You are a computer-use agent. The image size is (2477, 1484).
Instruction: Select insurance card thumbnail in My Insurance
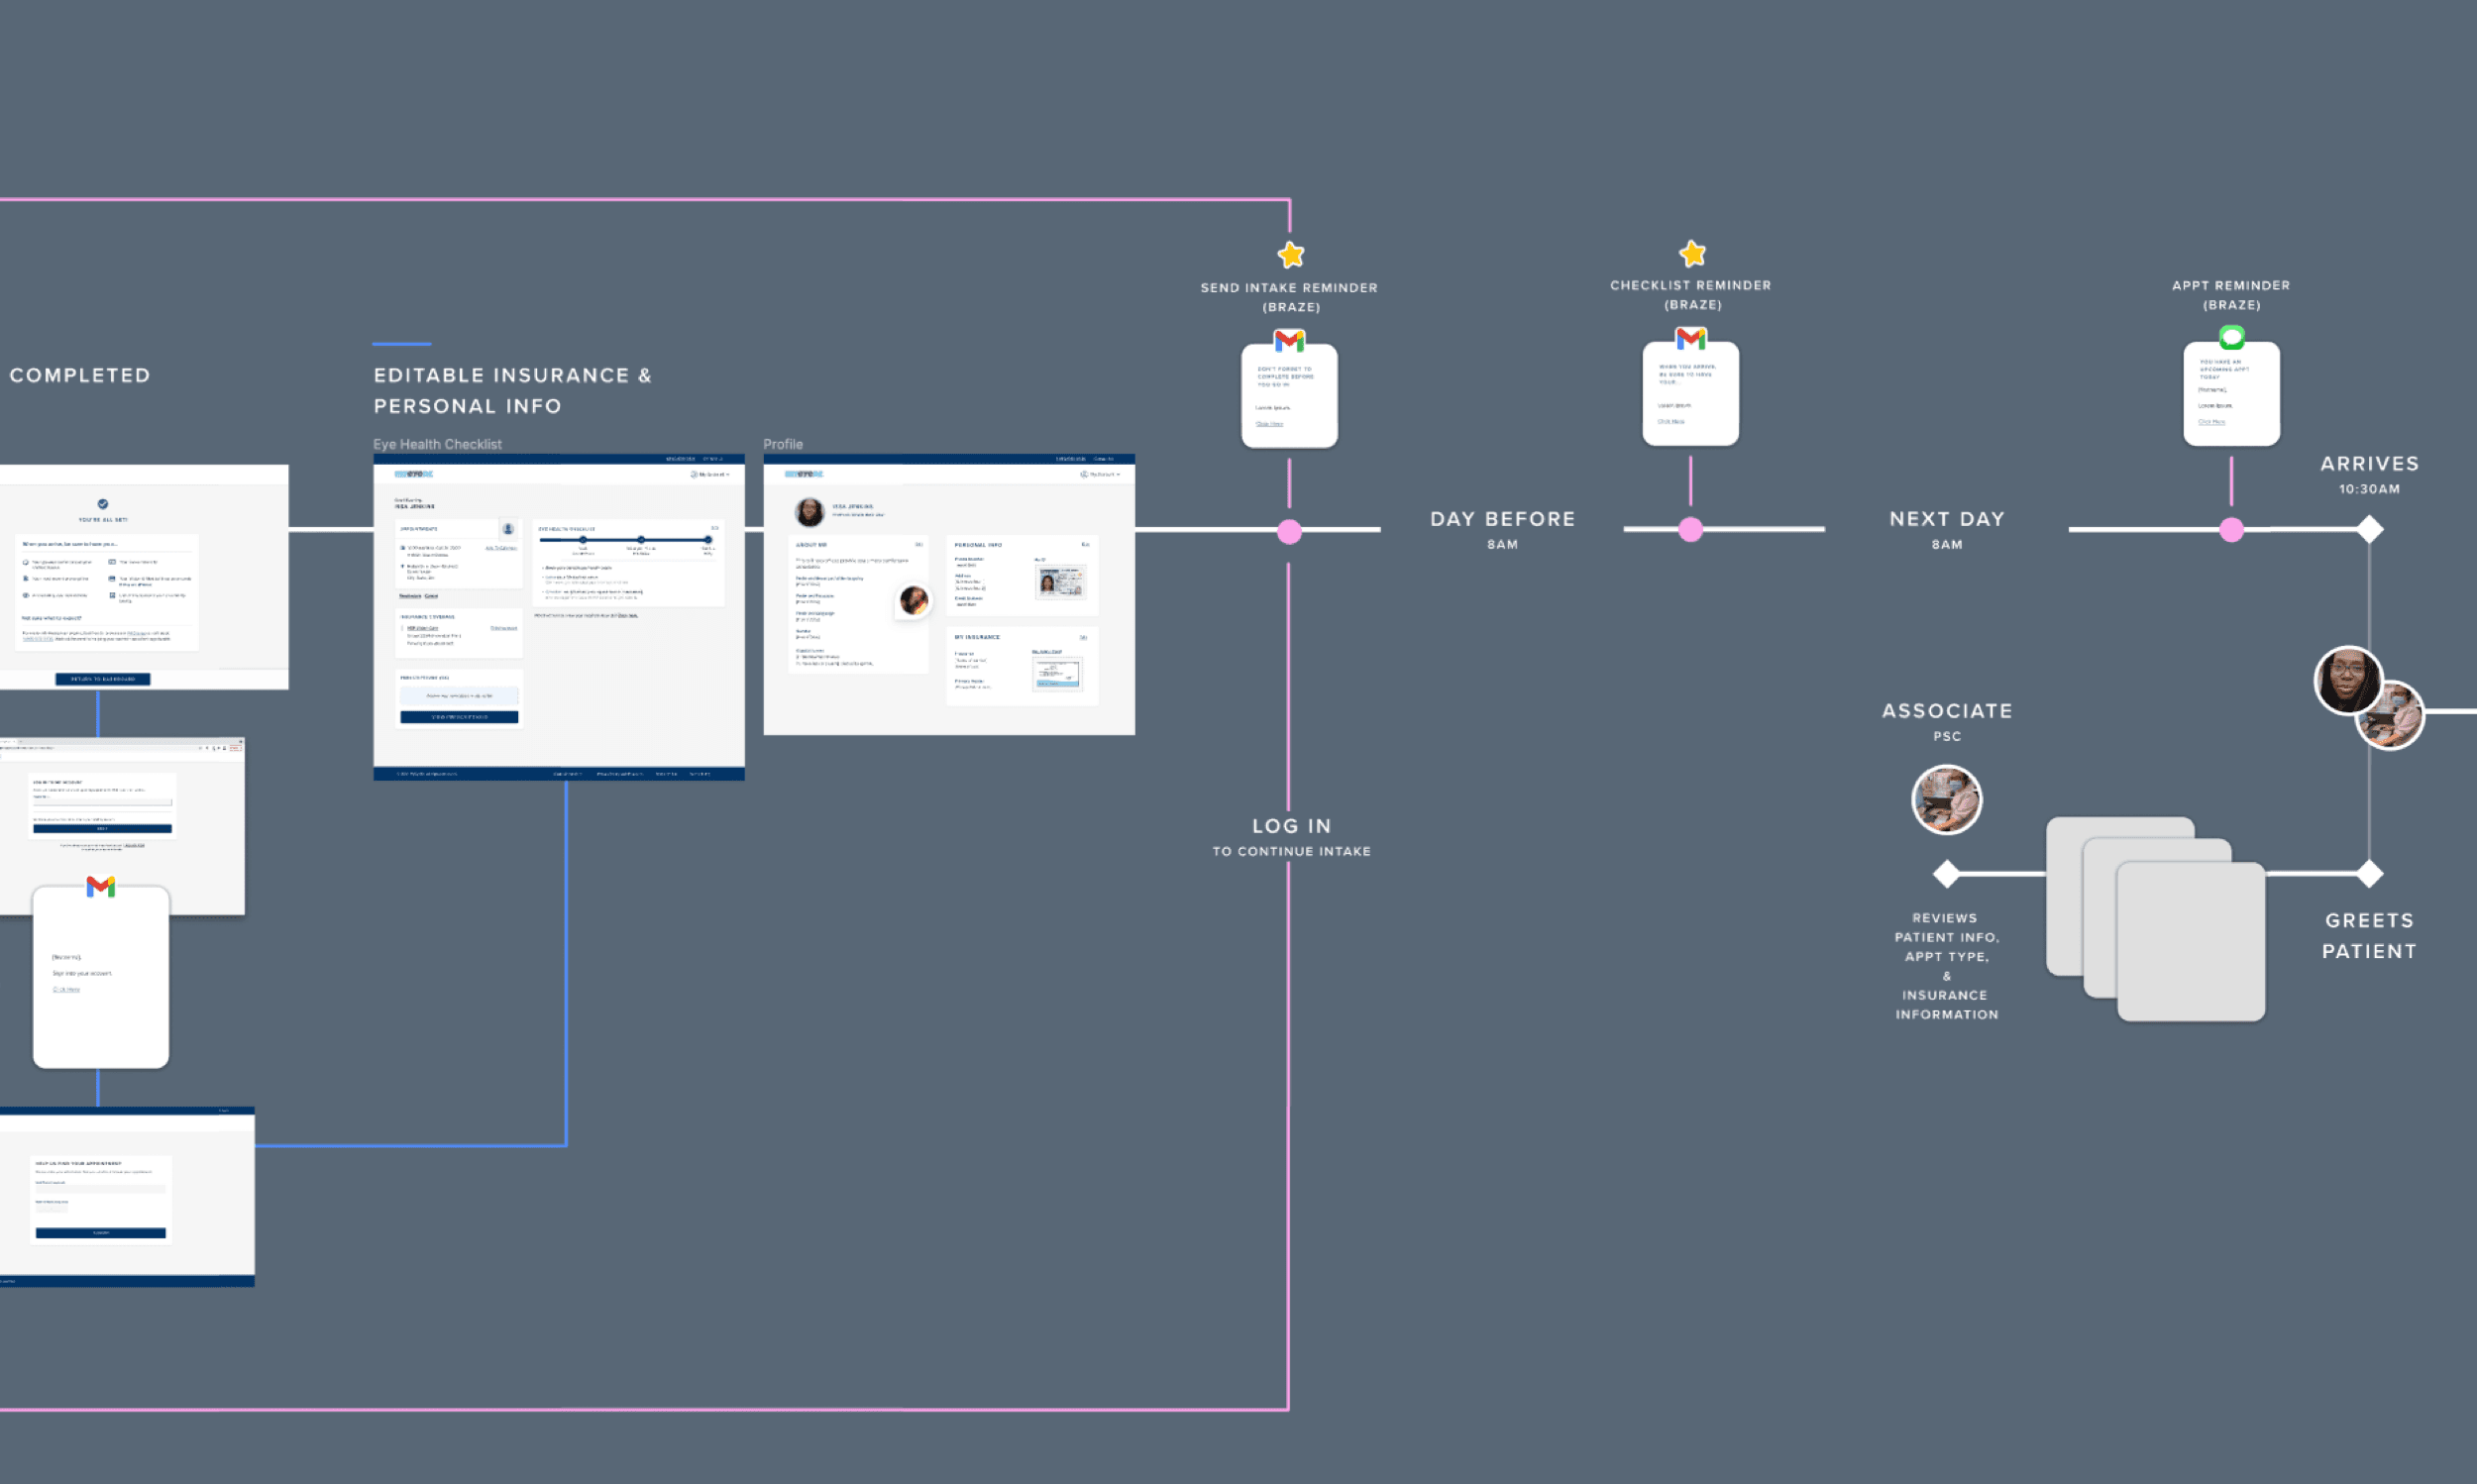[1056, 673]
